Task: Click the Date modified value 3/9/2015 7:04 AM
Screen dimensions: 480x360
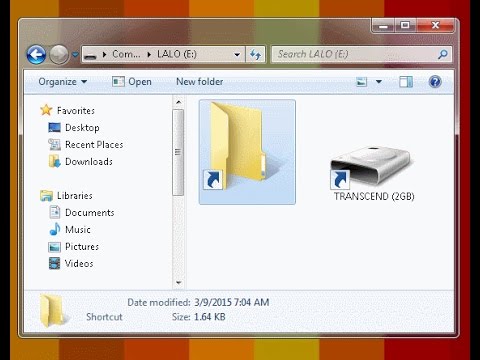Action: tap(232, 302)
